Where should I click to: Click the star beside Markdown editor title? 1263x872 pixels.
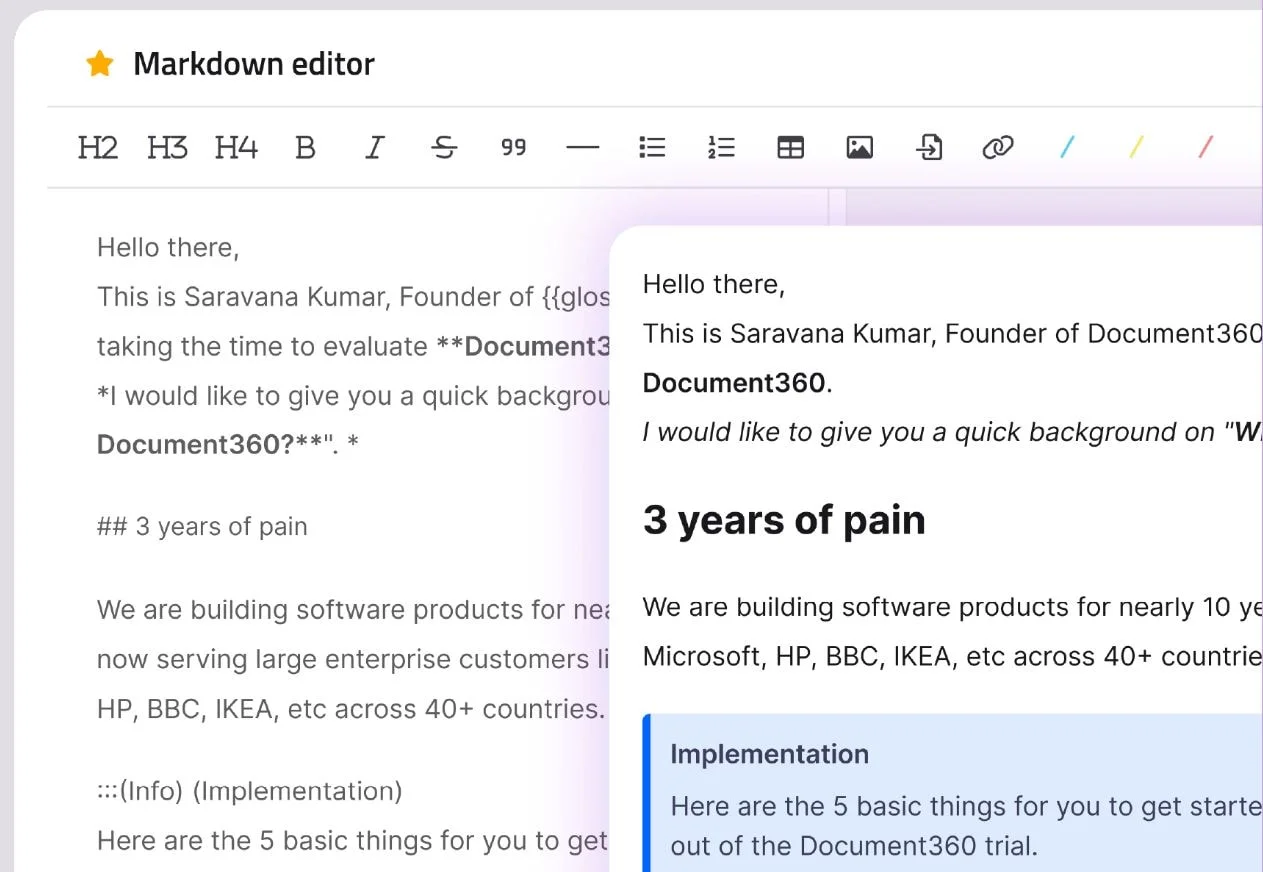click(x=98, y=63)
